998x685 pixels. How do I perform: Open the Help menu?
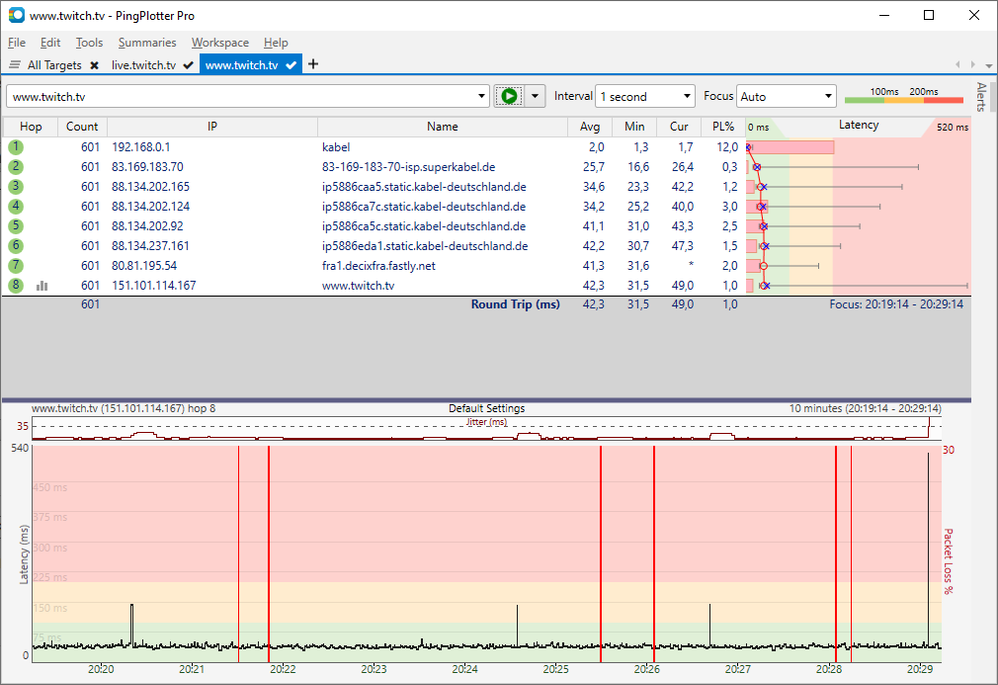pos(276,43)
